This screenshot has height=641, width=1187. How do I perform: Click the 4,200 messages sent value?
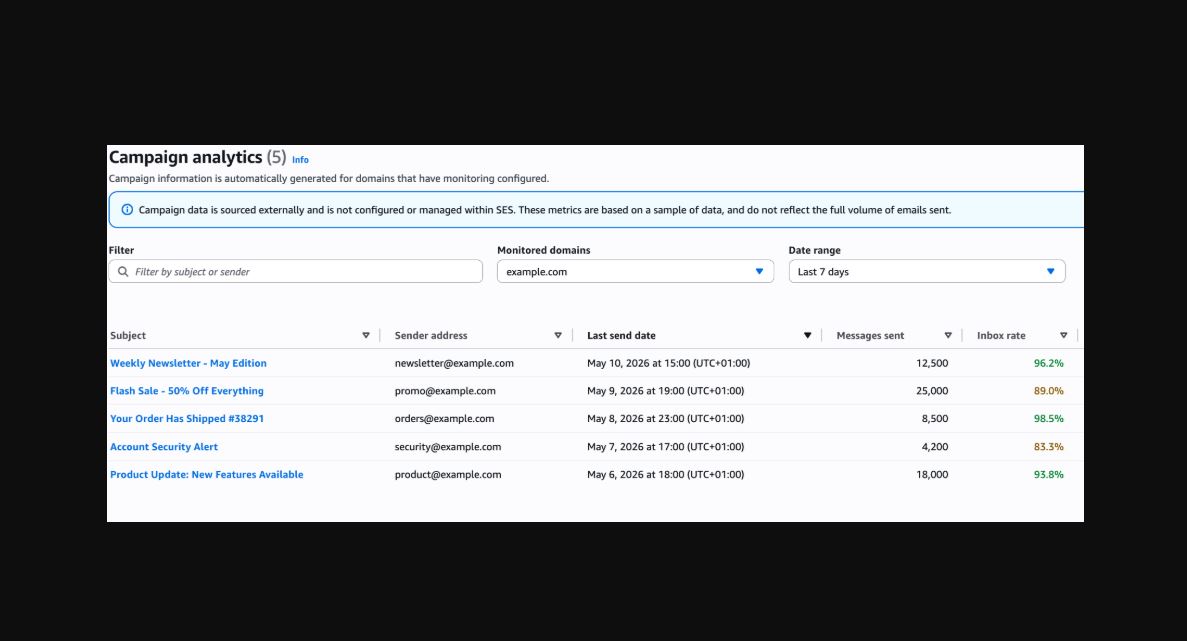pyautogui.click(x=935, y=447)
